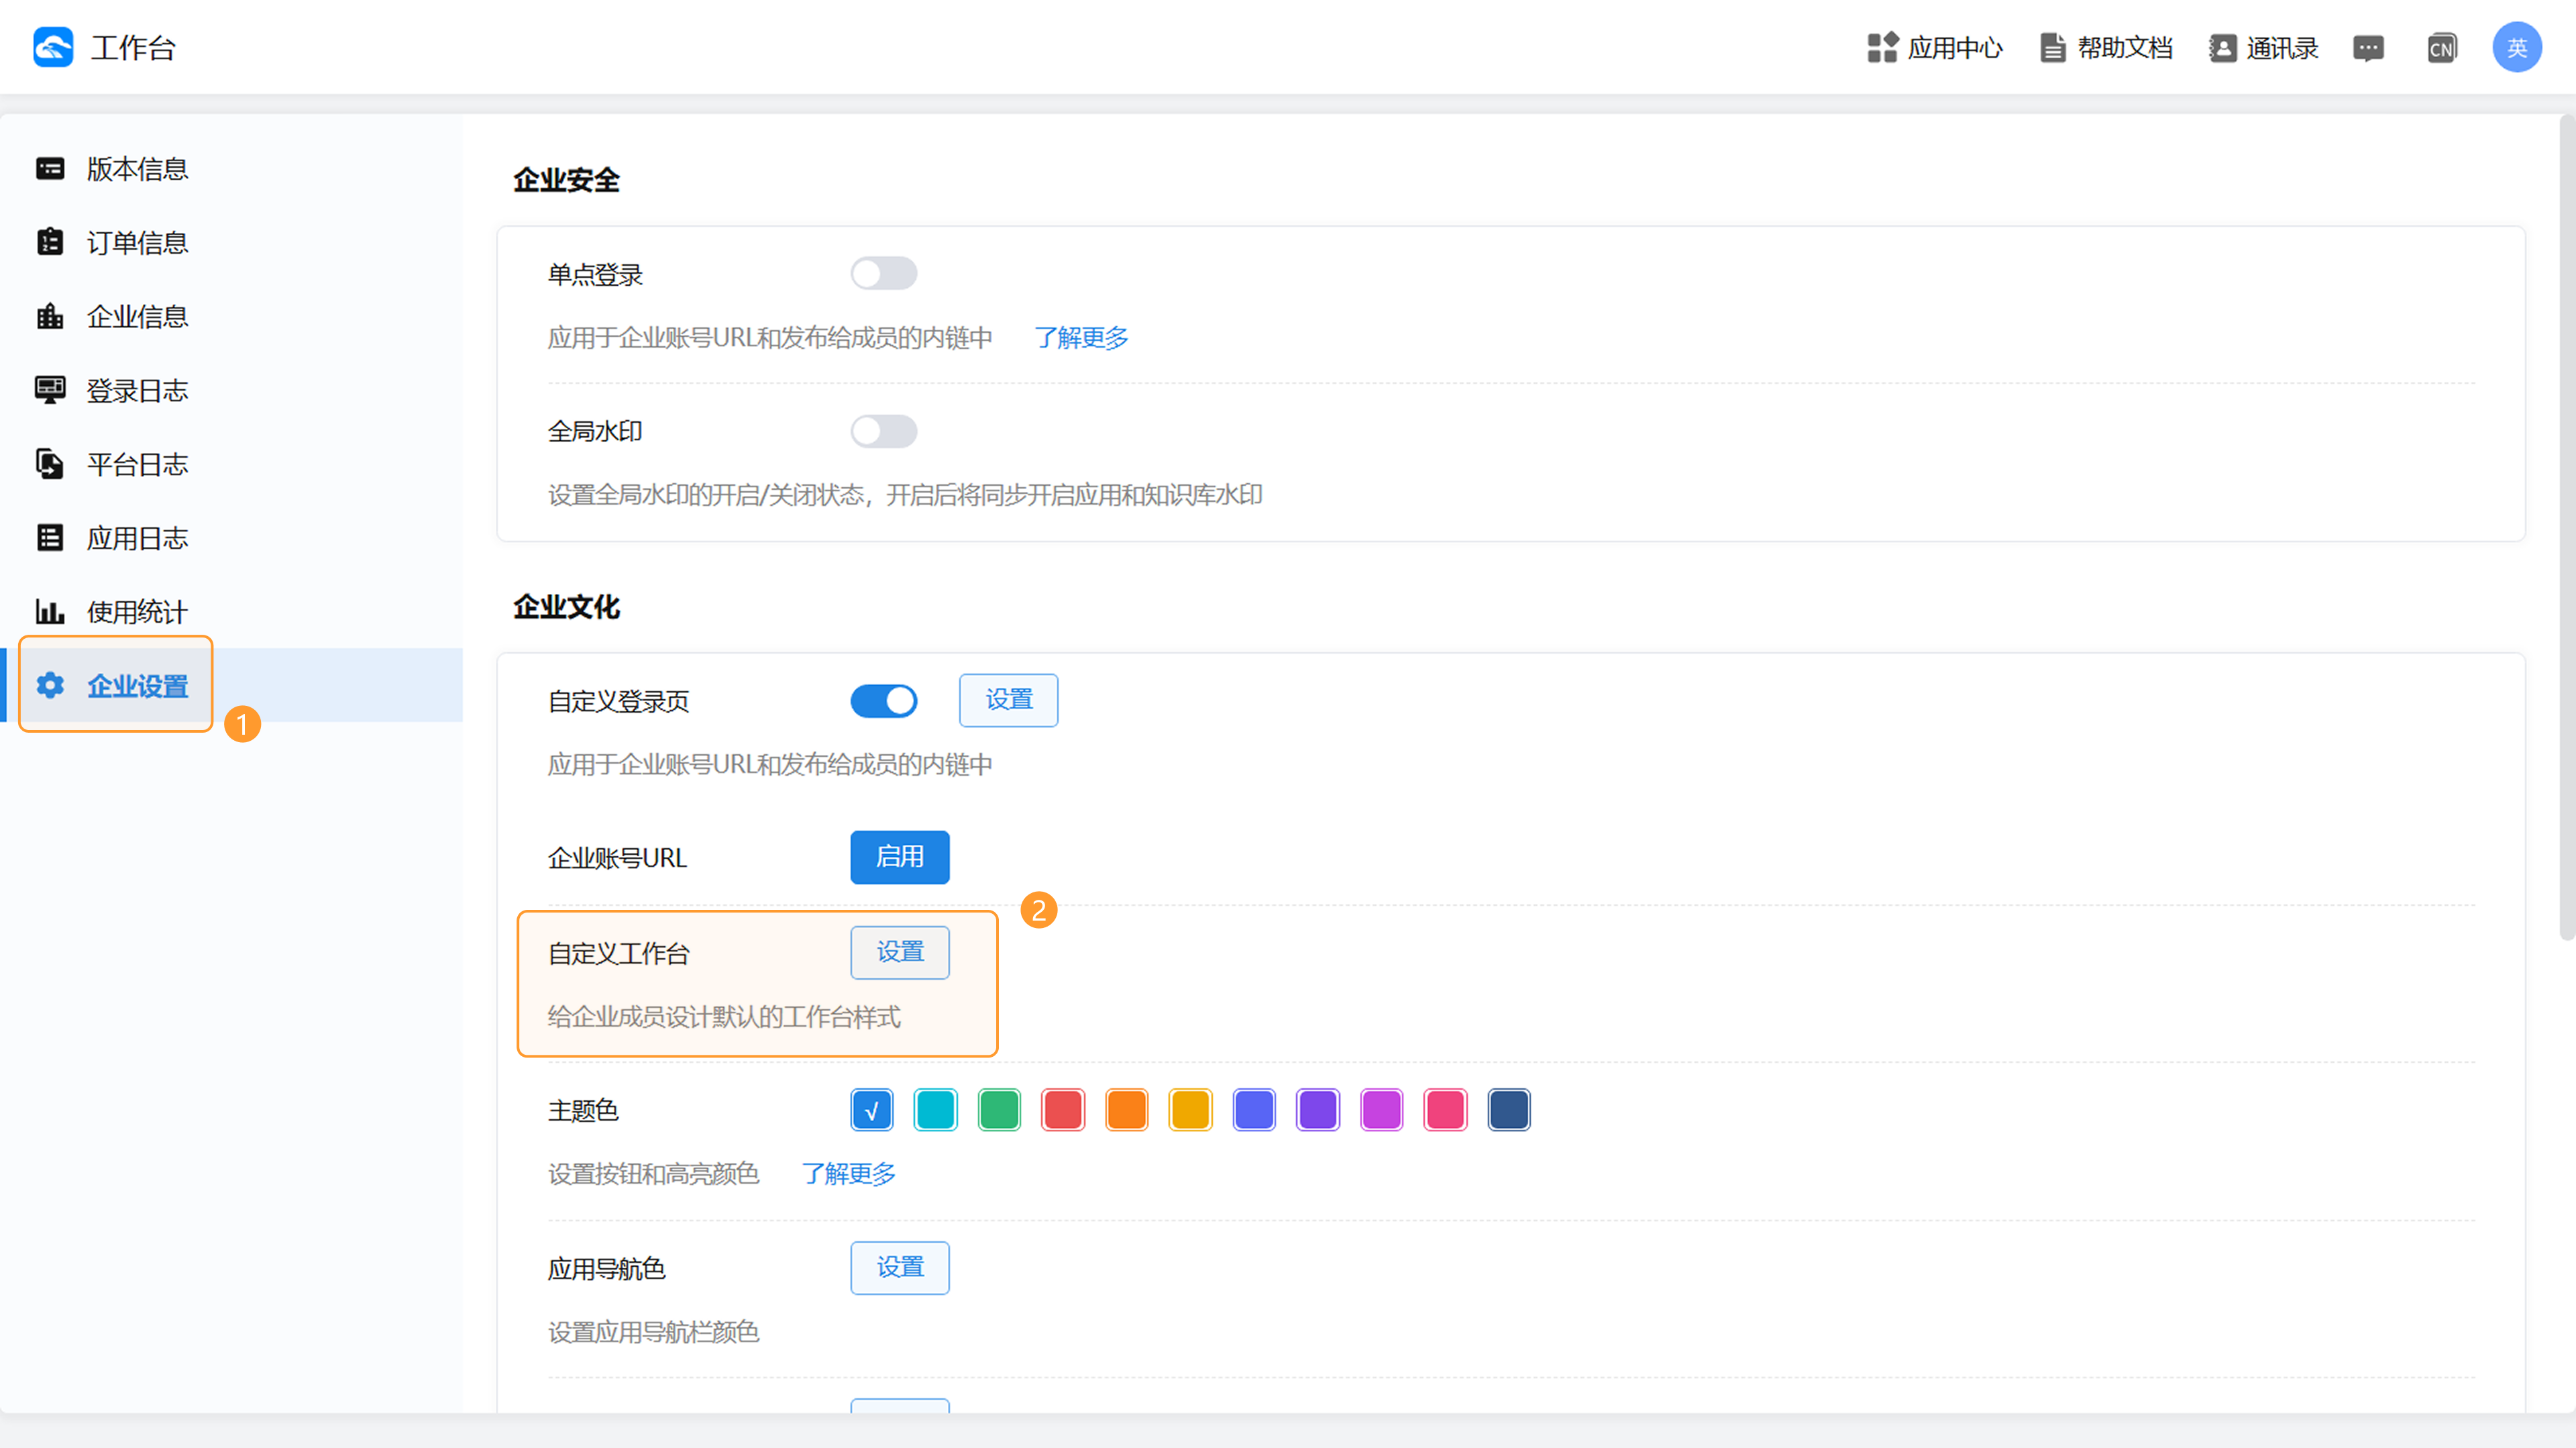The image size is (2576, 1448).
Task: Select 应用日志 in the sidebar
Action: pos(231,538)
